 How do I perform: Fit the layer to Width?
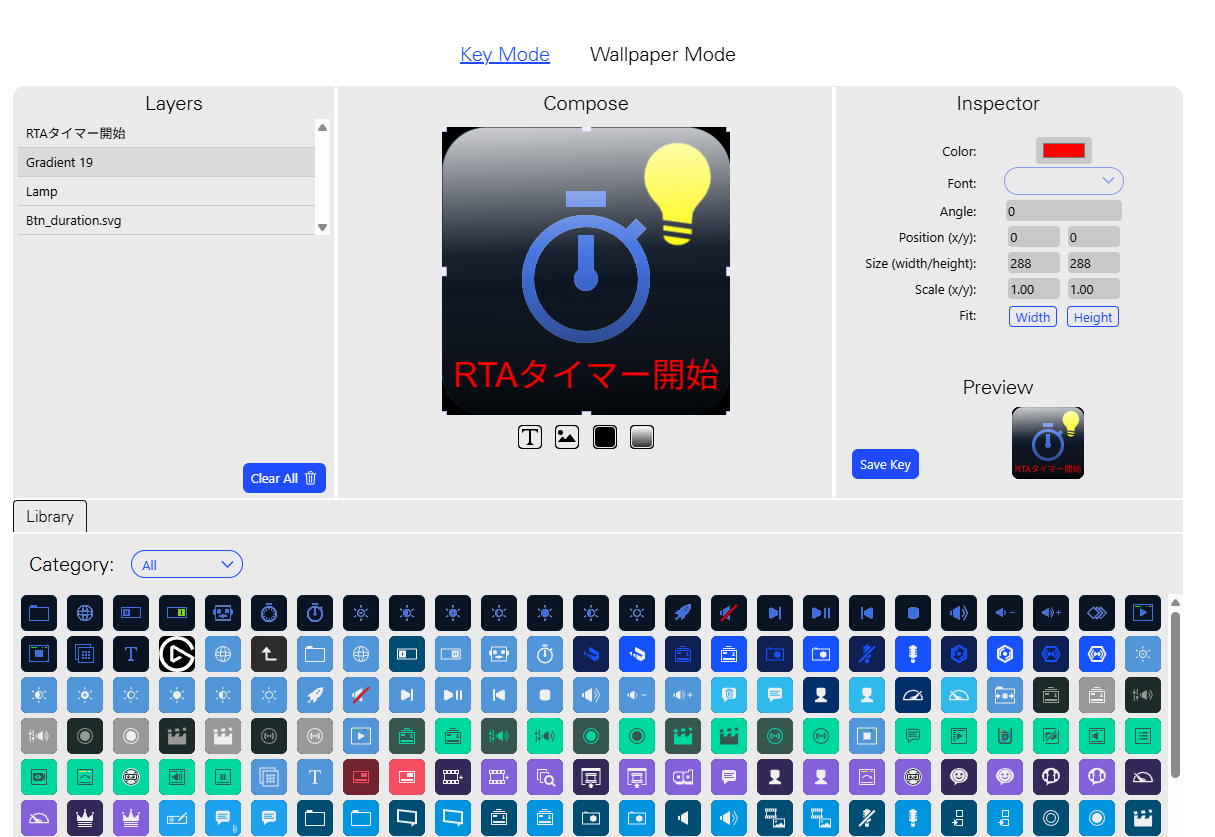(1033, 317)
